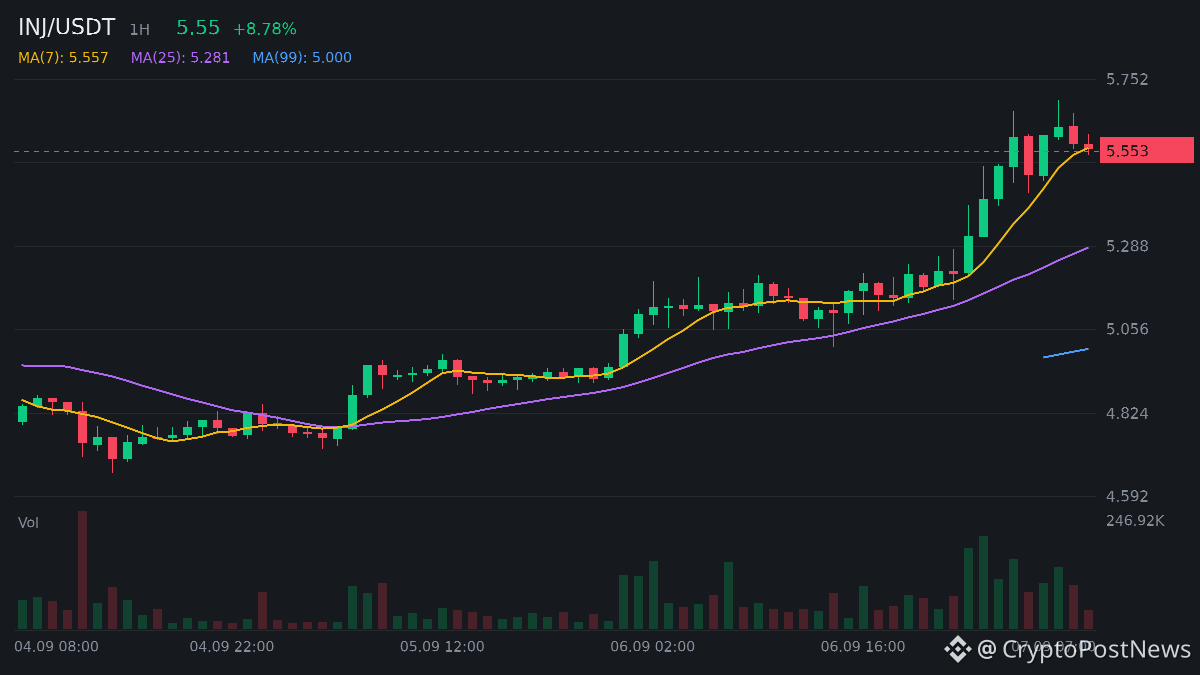1200x675 pixels.
Task: Click the +8.78% change percentage
Action: 265,29
